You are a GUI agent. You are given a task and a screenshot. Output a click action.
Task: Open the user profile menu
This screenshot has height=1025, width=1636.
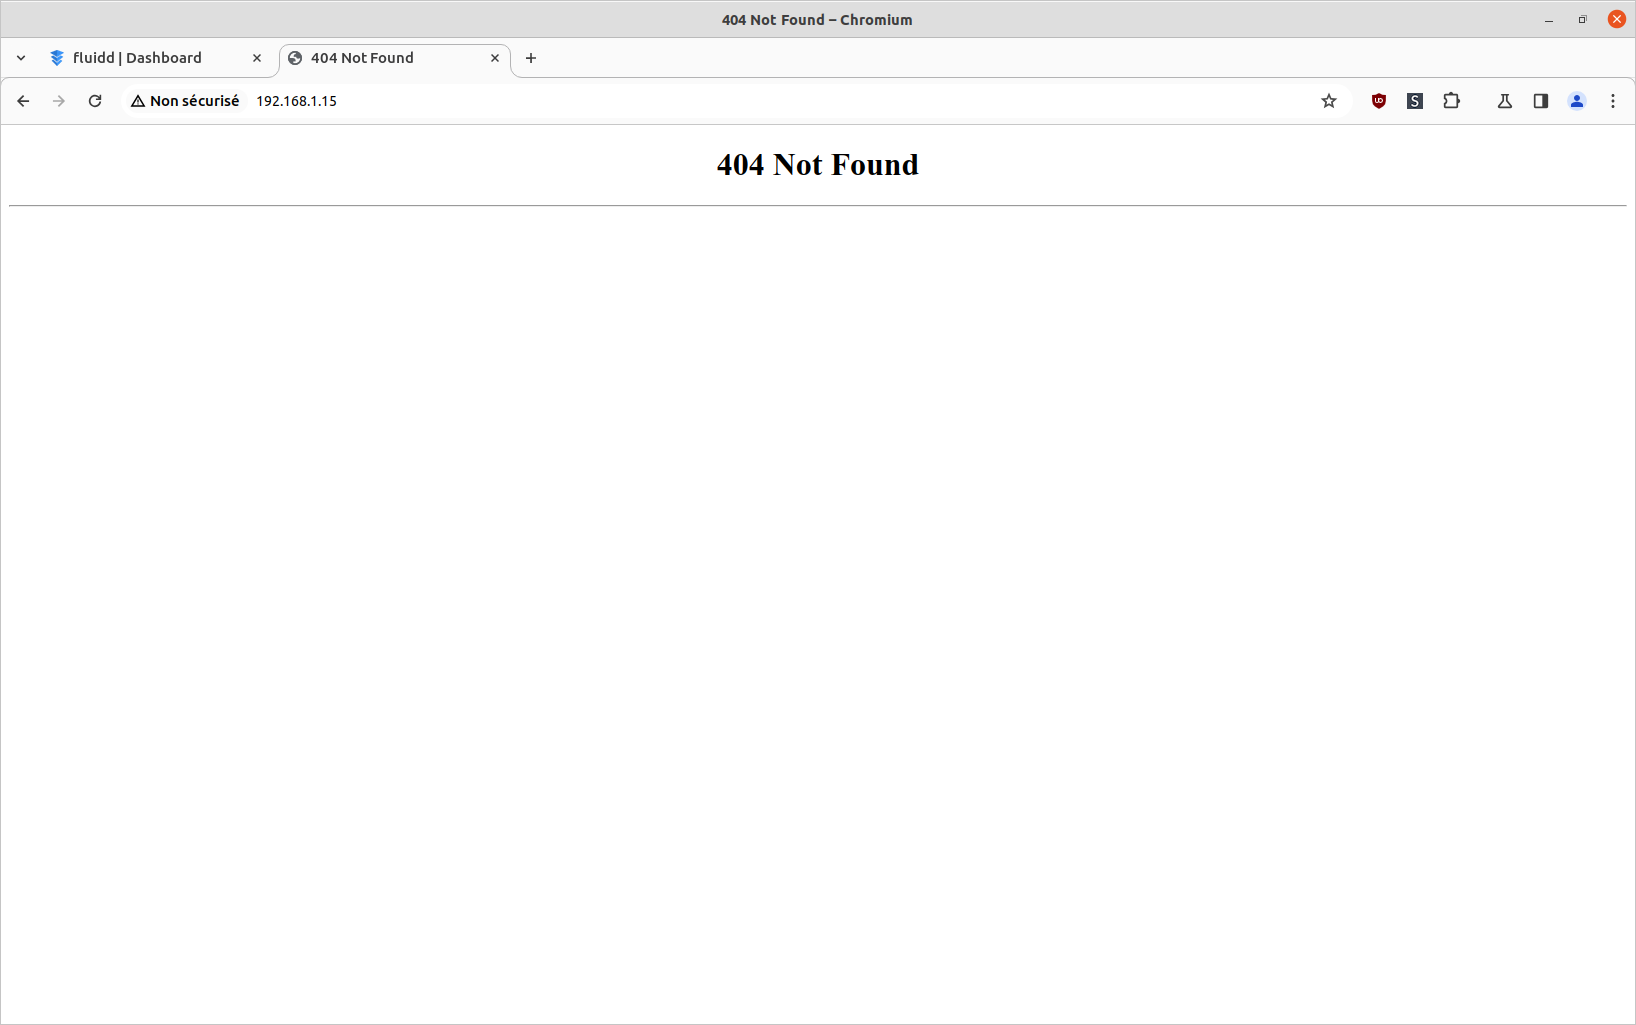(x=1577, y=101)
